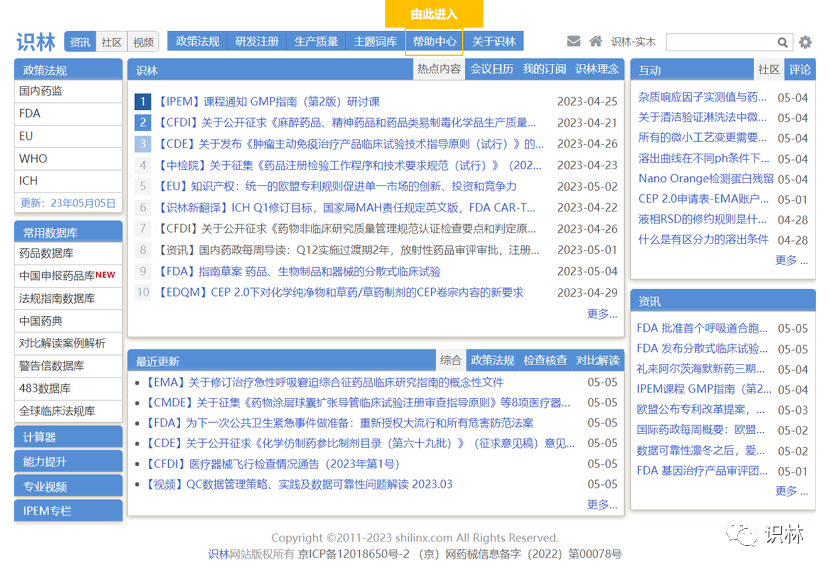Select the 检查核查 tab
Screen dimensions: 830x570
click(545, 360)
